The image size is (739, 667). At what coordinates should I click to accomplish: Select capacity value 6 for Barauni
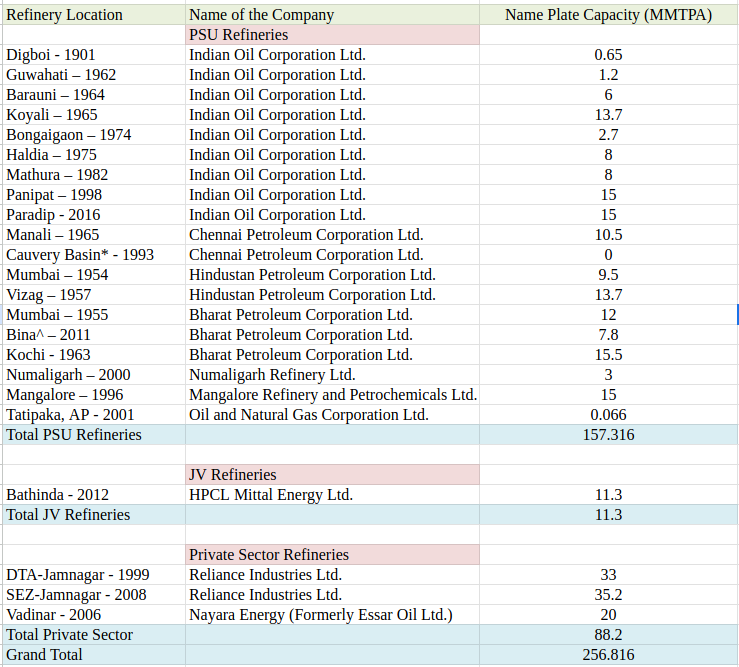click(x=609, y=95)
